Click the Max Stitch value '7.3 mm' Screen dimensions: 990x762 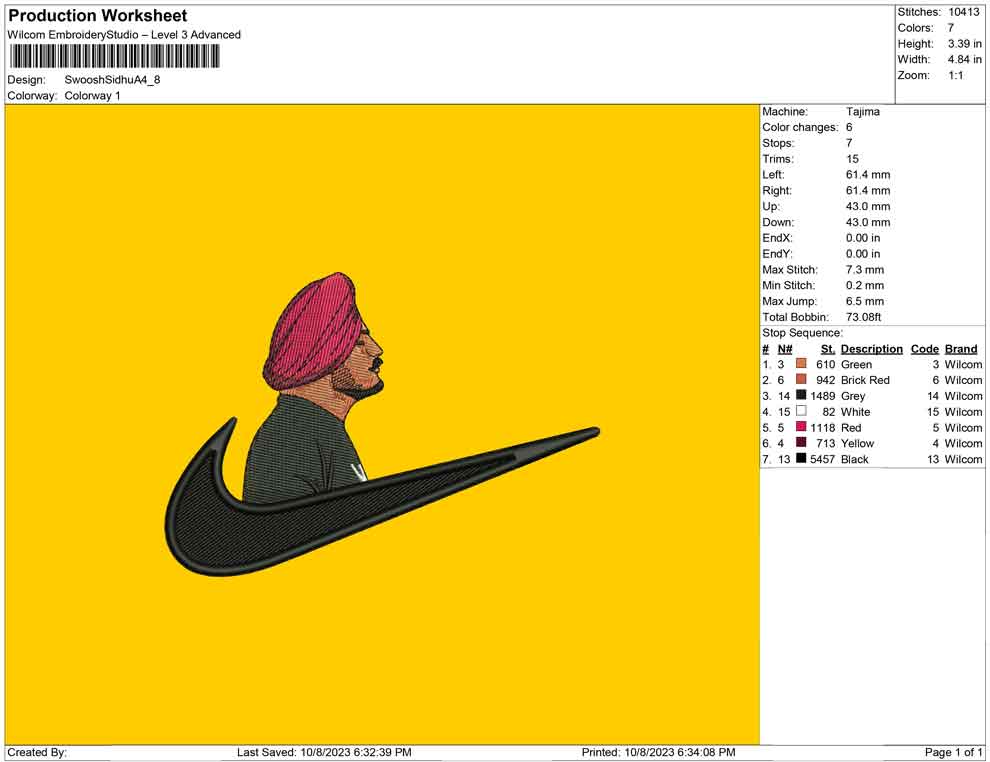click(x=865, y=270)
